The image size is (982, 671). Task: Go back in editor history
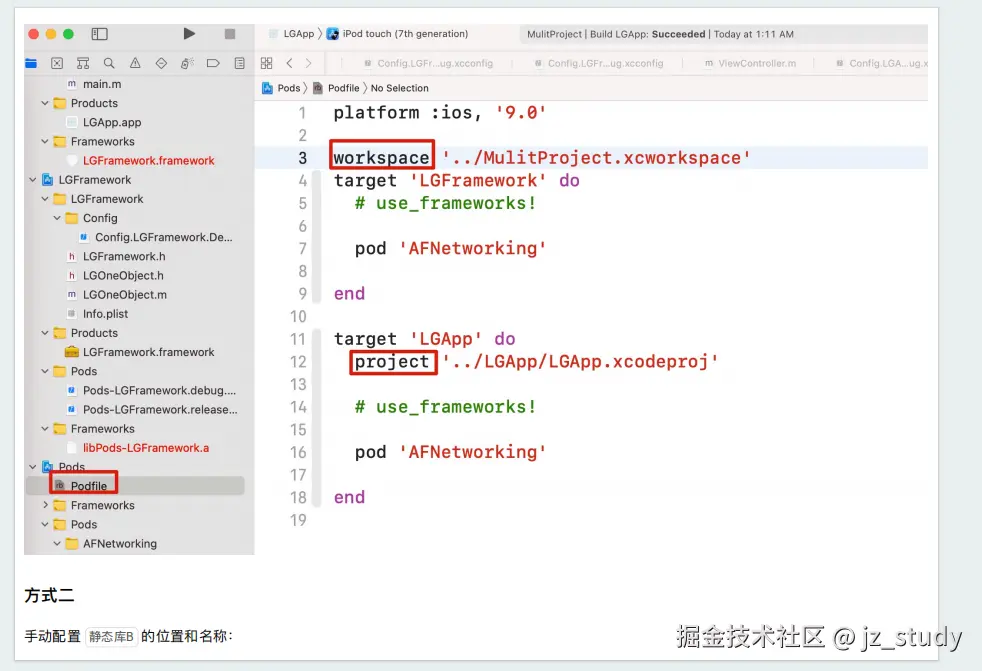(x=289, y=63)
